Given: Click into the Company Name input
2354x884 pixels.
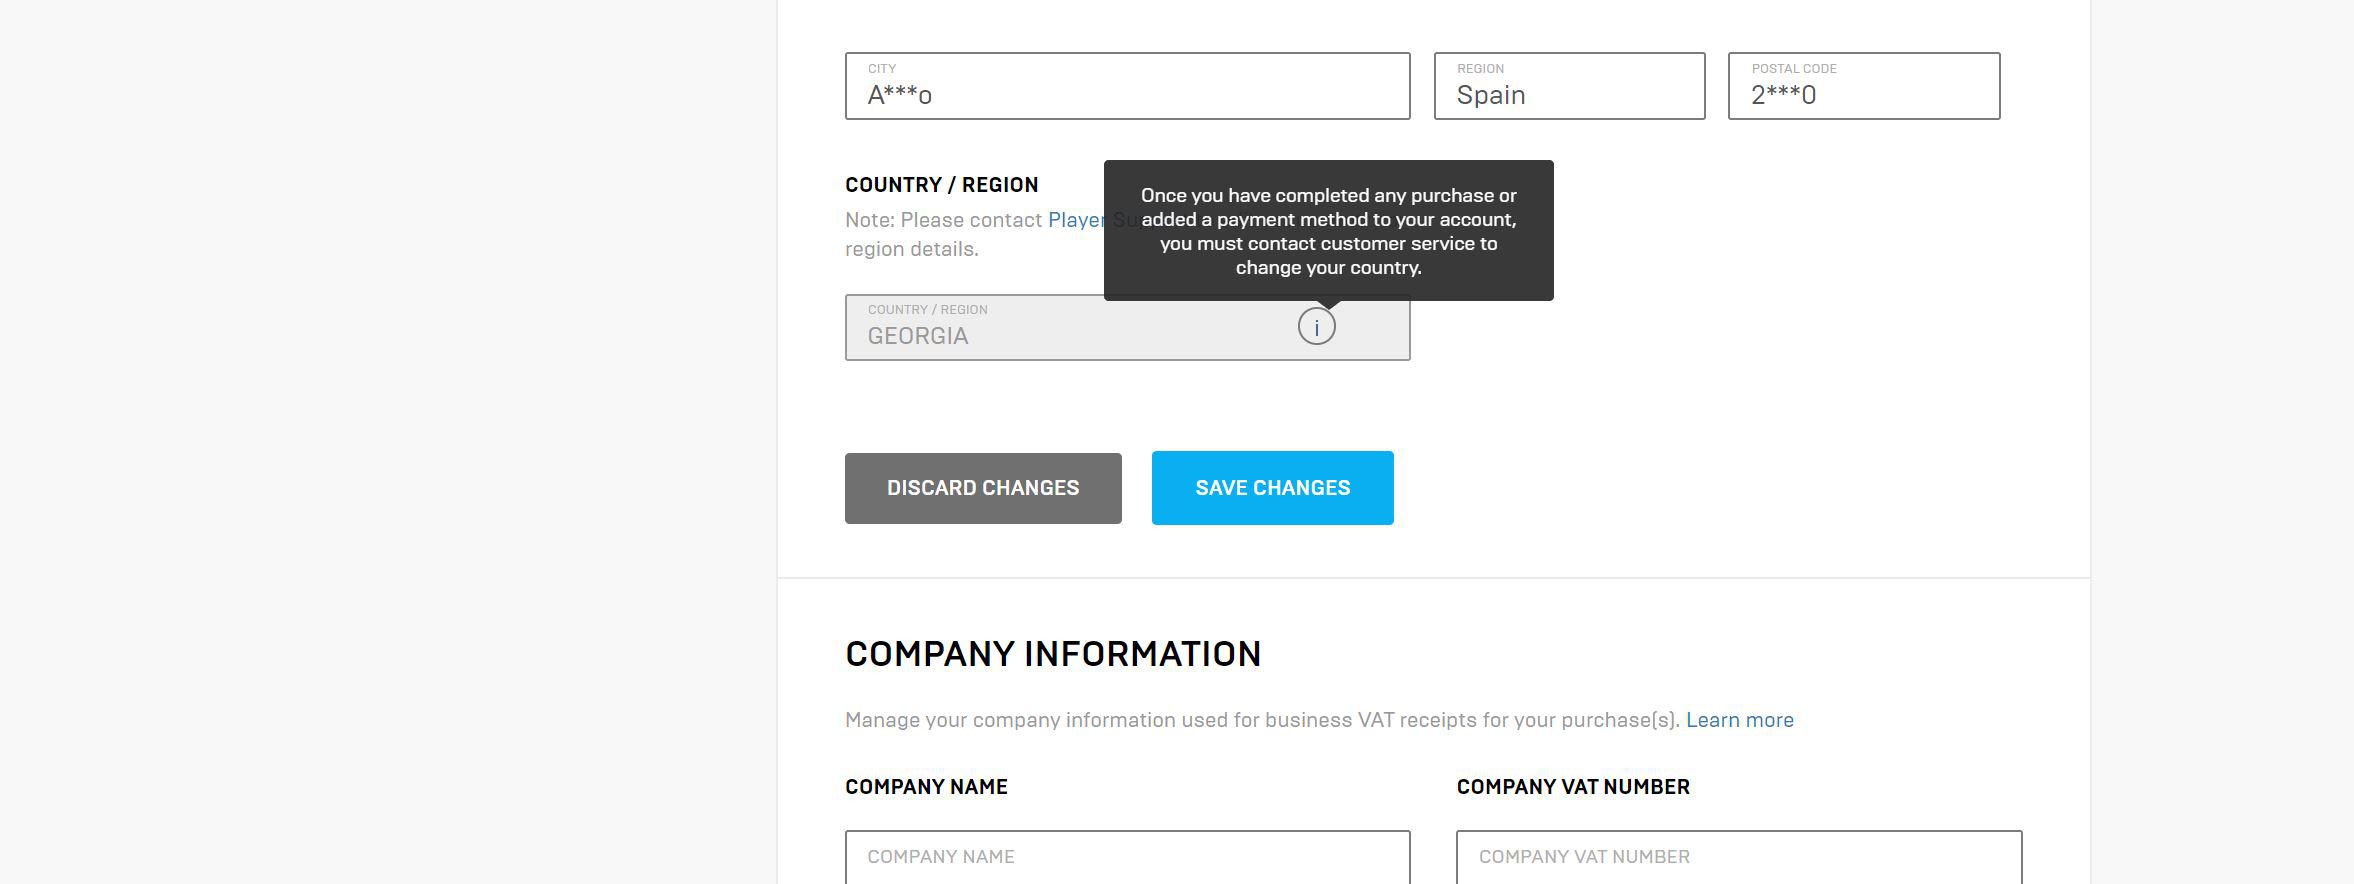Looking at the screenshot, I should 1127,857.
